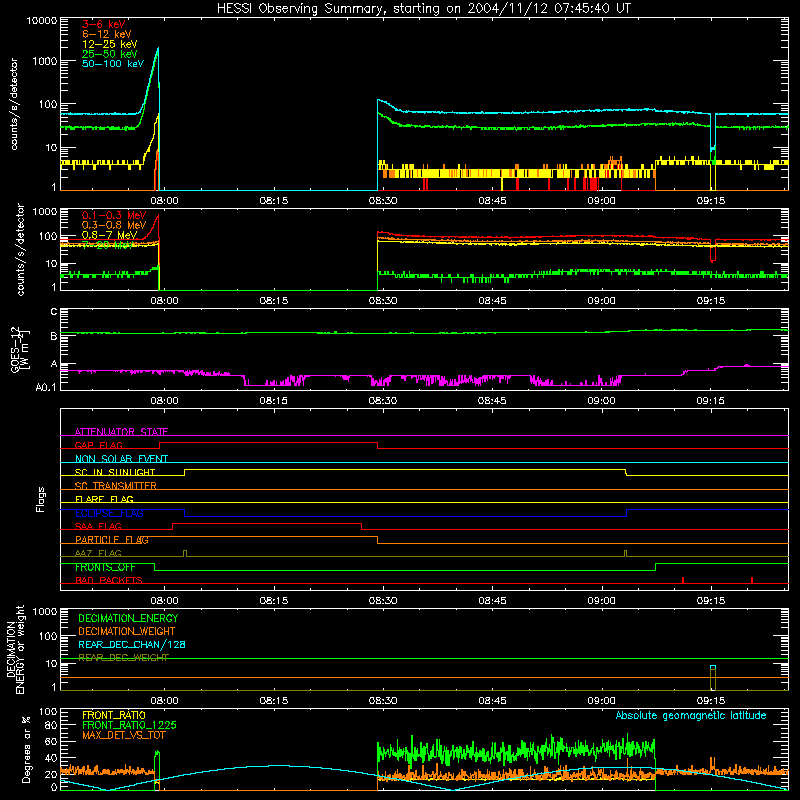The image size is (800, 800).
Task: Click the green 25-50 keV legend entry
Action: pos(109,54)
